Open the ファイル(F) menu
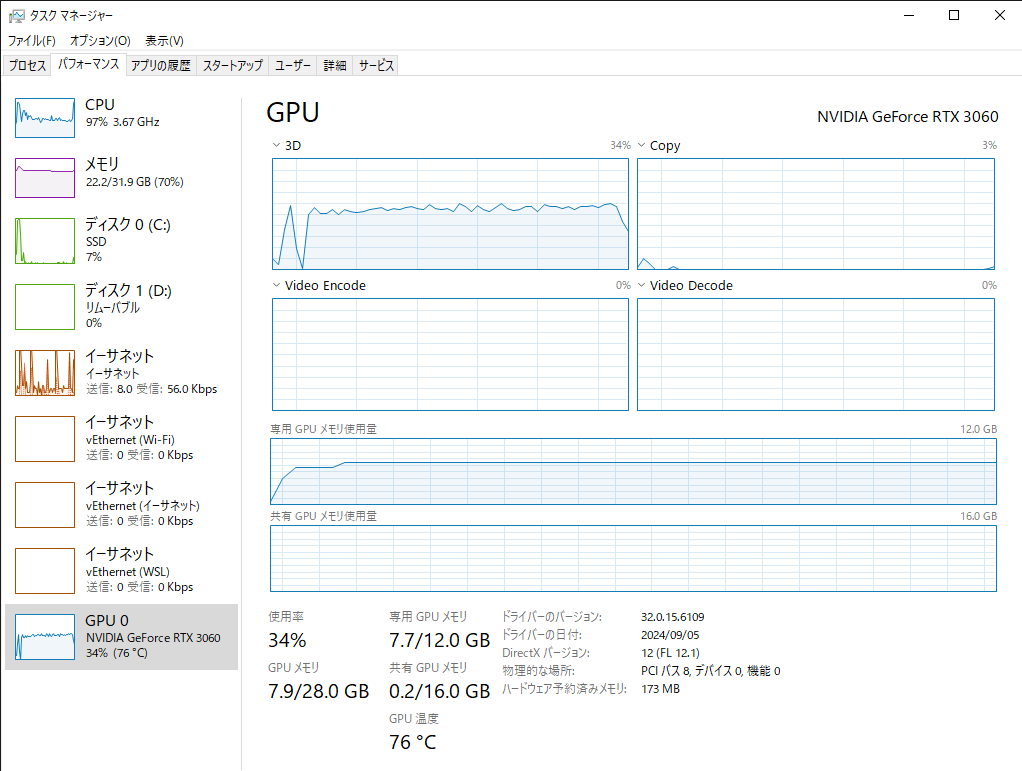Screen dimensions: 1022x771 31,40
